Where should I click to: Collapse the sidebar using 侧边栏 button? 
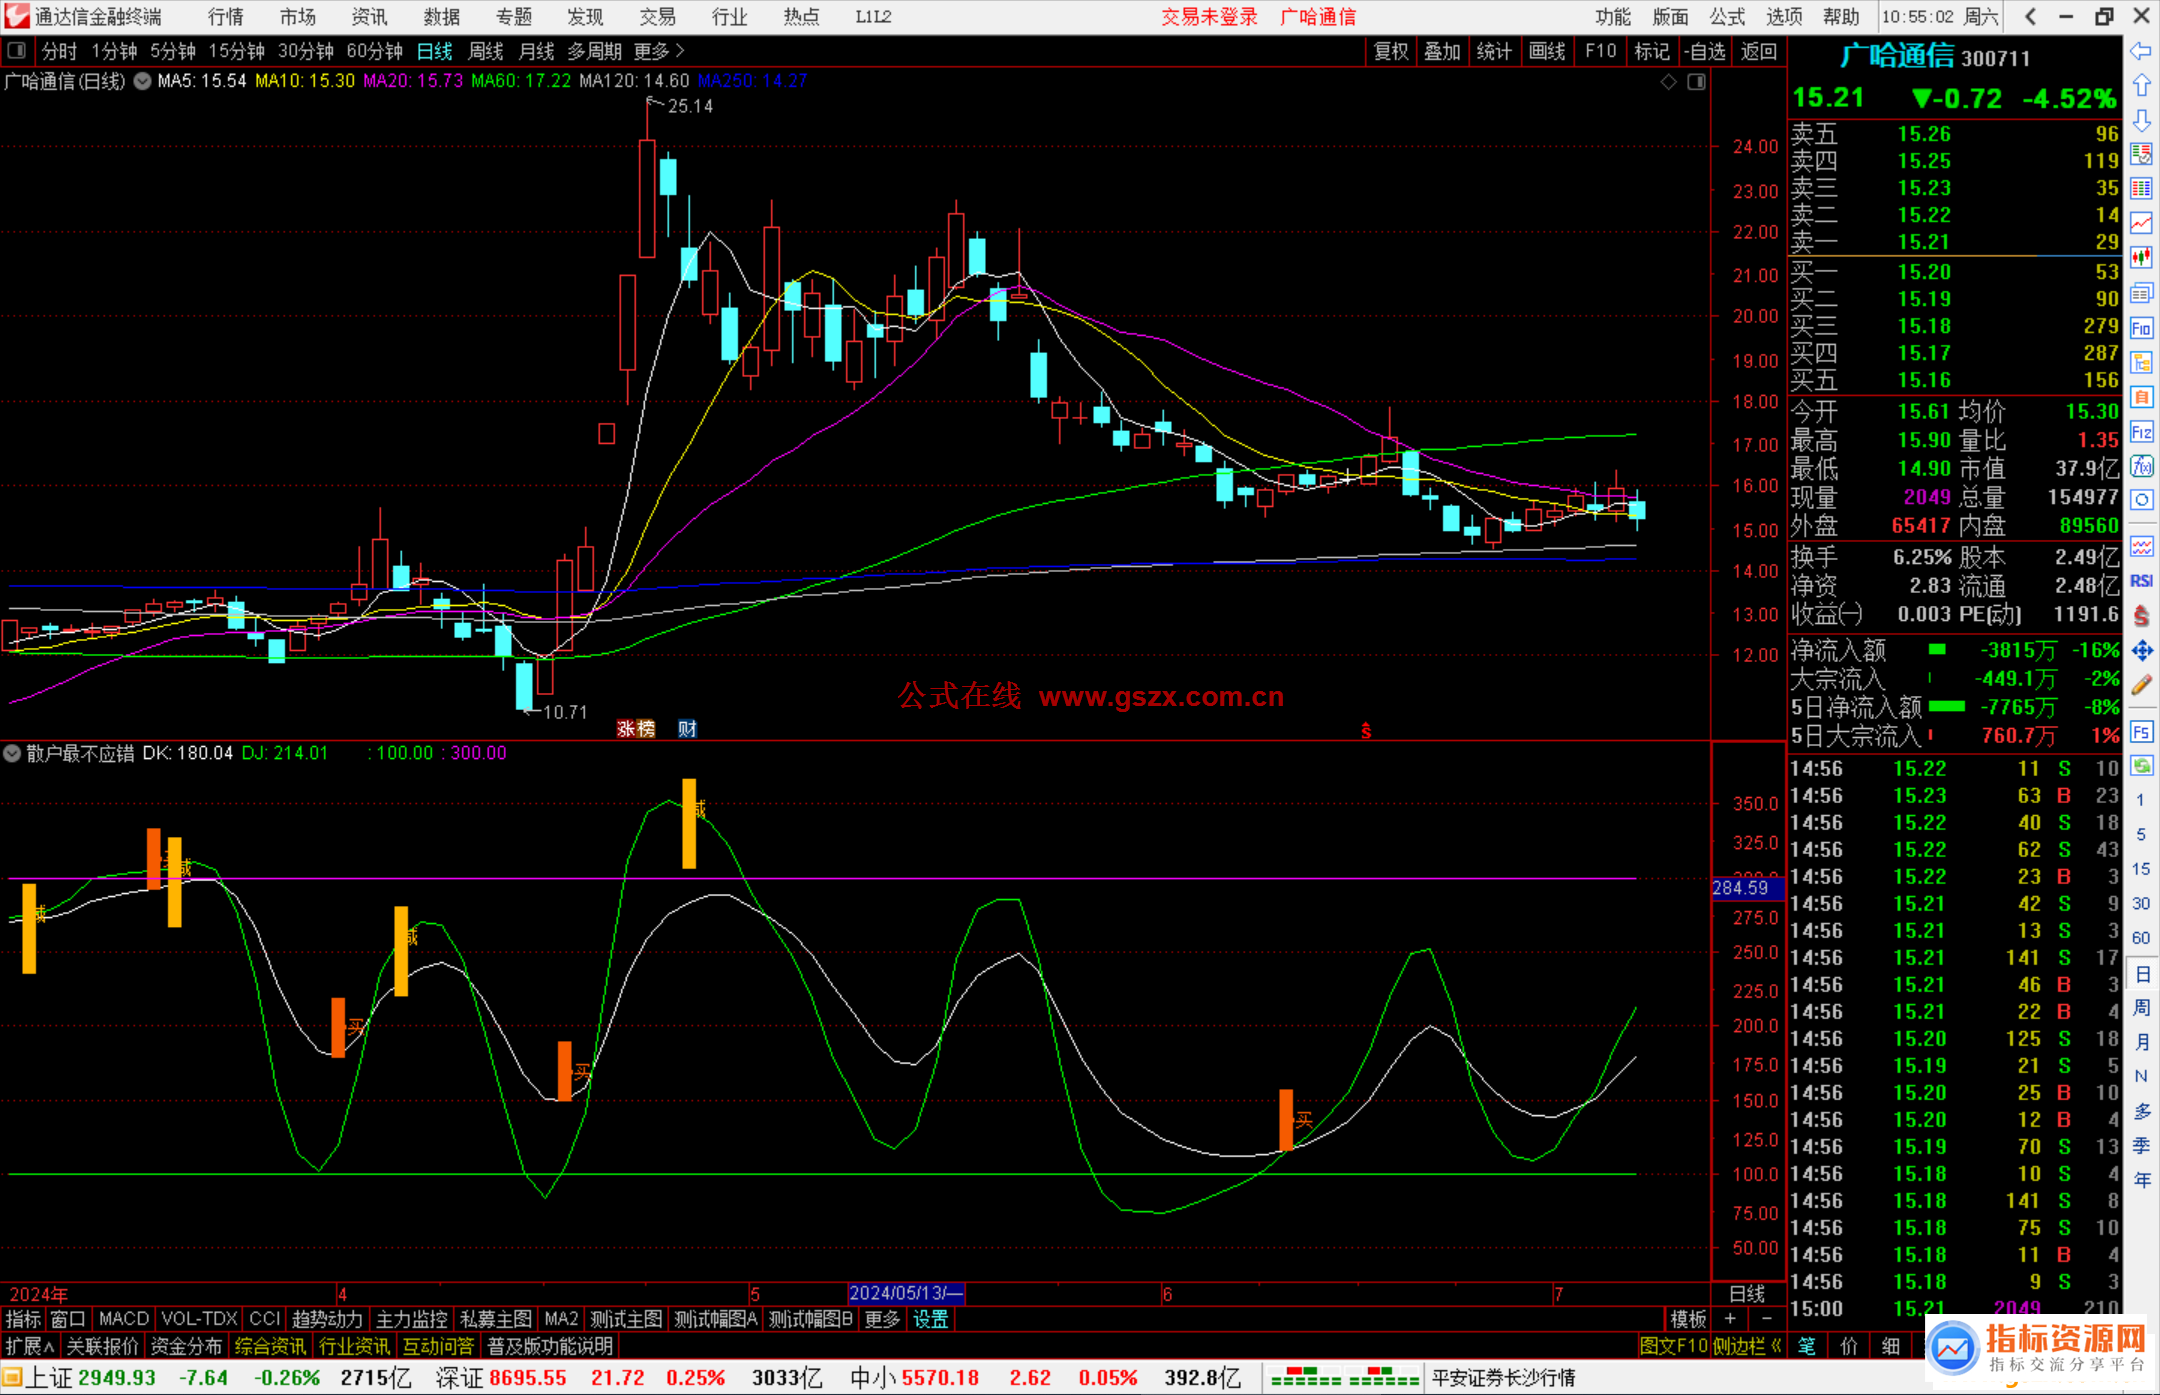tap(1747, 1346)
